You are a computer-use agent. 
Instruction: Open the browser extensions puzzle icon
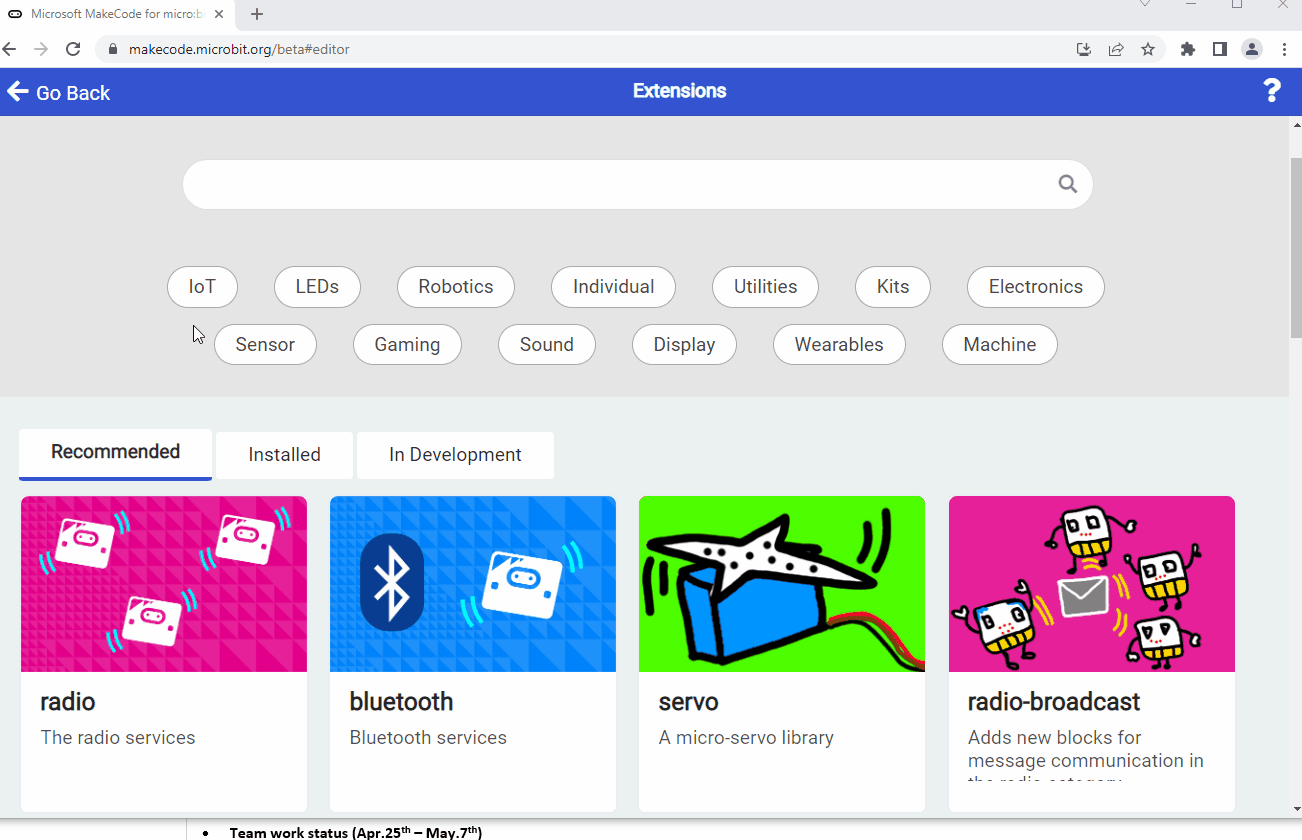[x=1187, y=49]
